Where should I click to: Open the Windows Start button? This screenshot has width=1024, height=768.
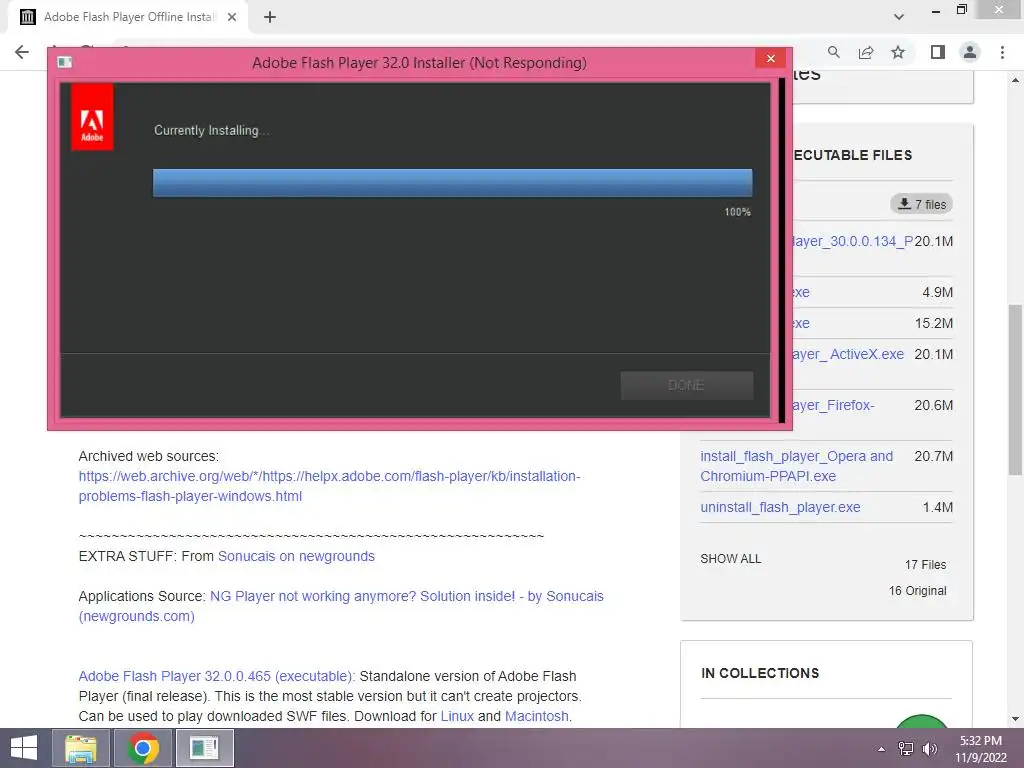[24, 748]
